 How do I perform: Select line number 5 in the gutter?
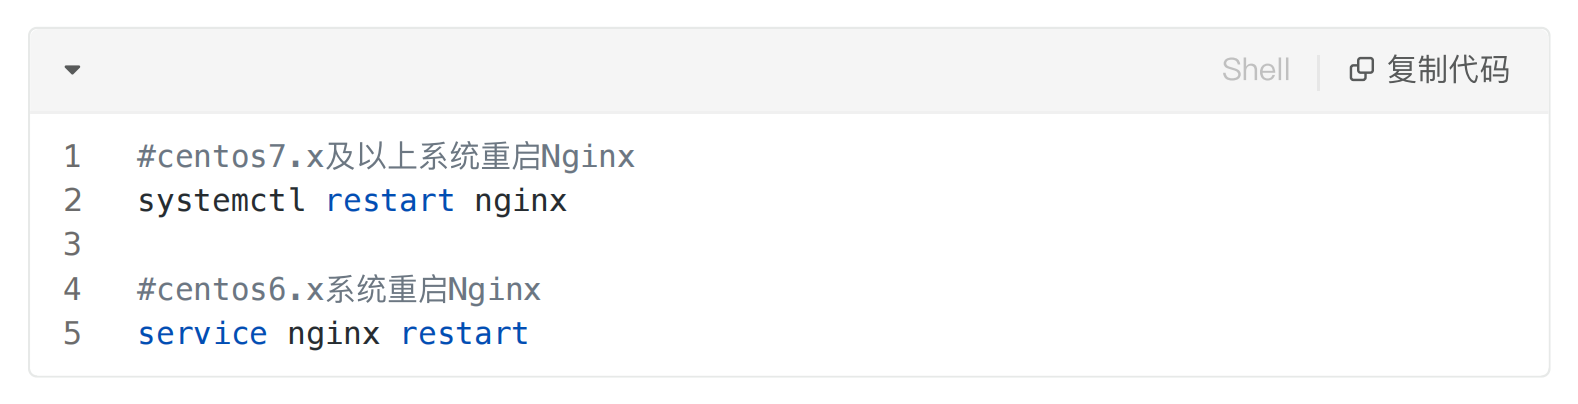tap(72, 333)
